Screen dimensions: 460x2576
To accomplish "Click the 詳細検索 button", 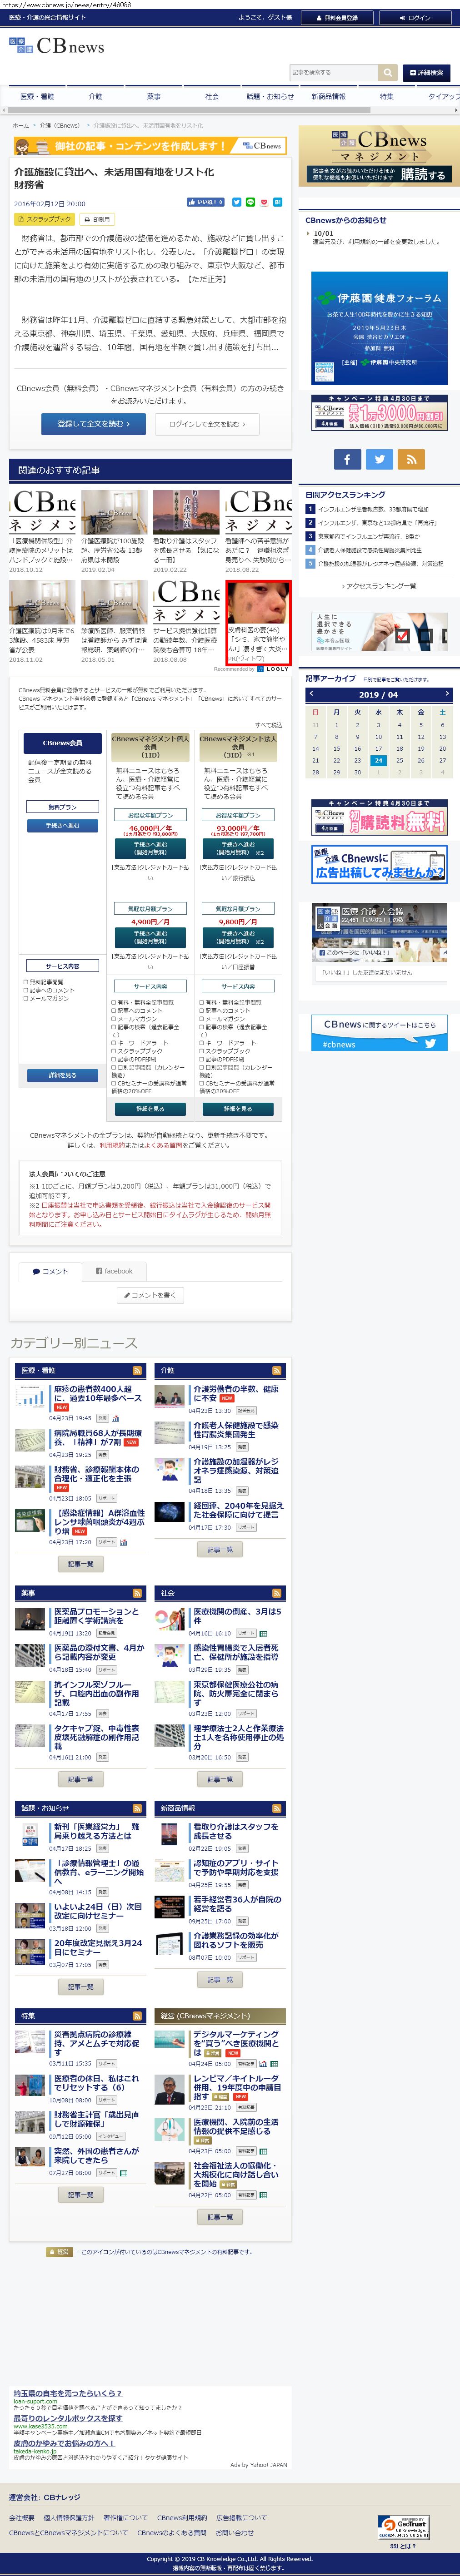I will pos(427,73).
